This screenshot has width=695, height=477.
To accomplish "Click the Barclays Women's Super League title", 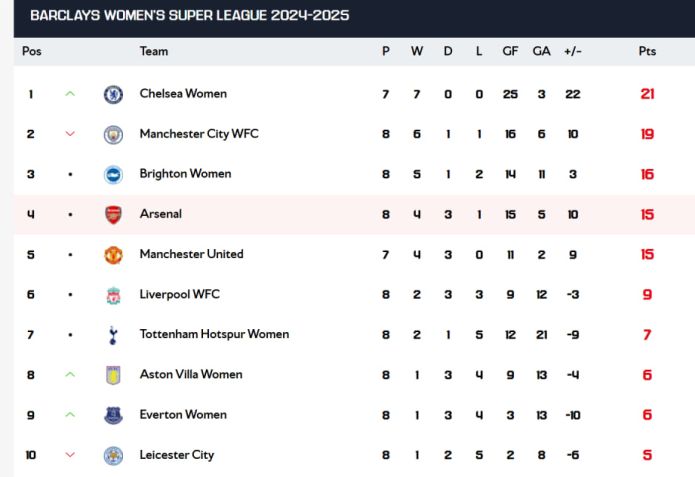I will pyautogui.click(x=190, y=16).
